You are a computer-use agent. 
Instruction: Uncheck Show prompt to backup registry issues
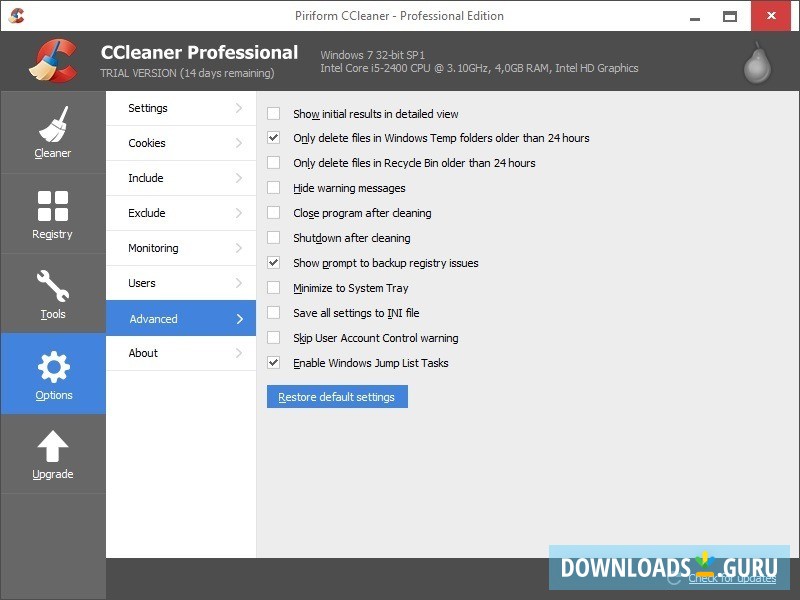pyautogui.click(x=273, y=263)
